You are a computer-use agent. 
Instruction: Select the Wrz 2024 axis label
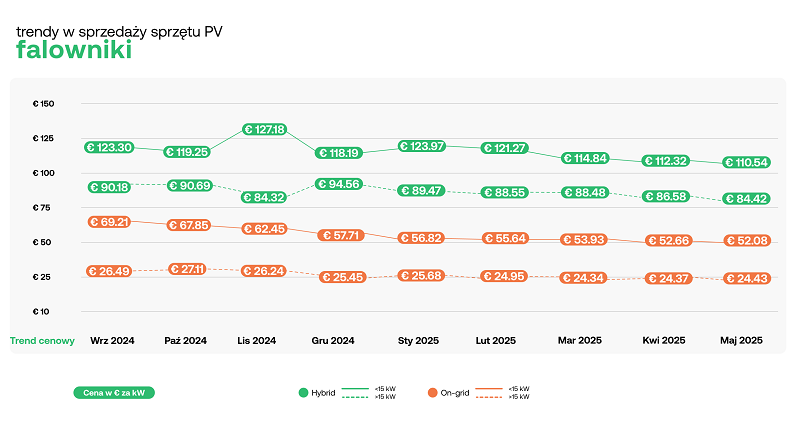tap(112, 341)
